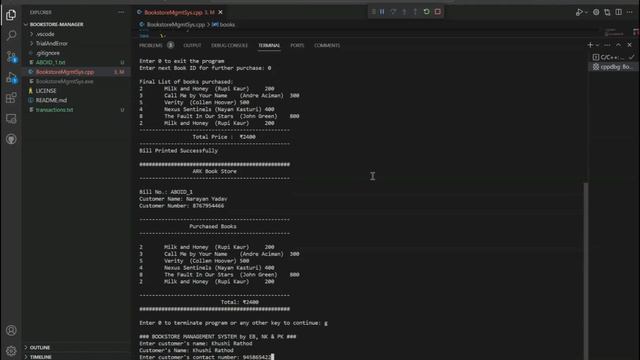Run the C/C++ file button
Image resolution: width=640 pixels, height=360 pixels.
click(x=579, y=12)
